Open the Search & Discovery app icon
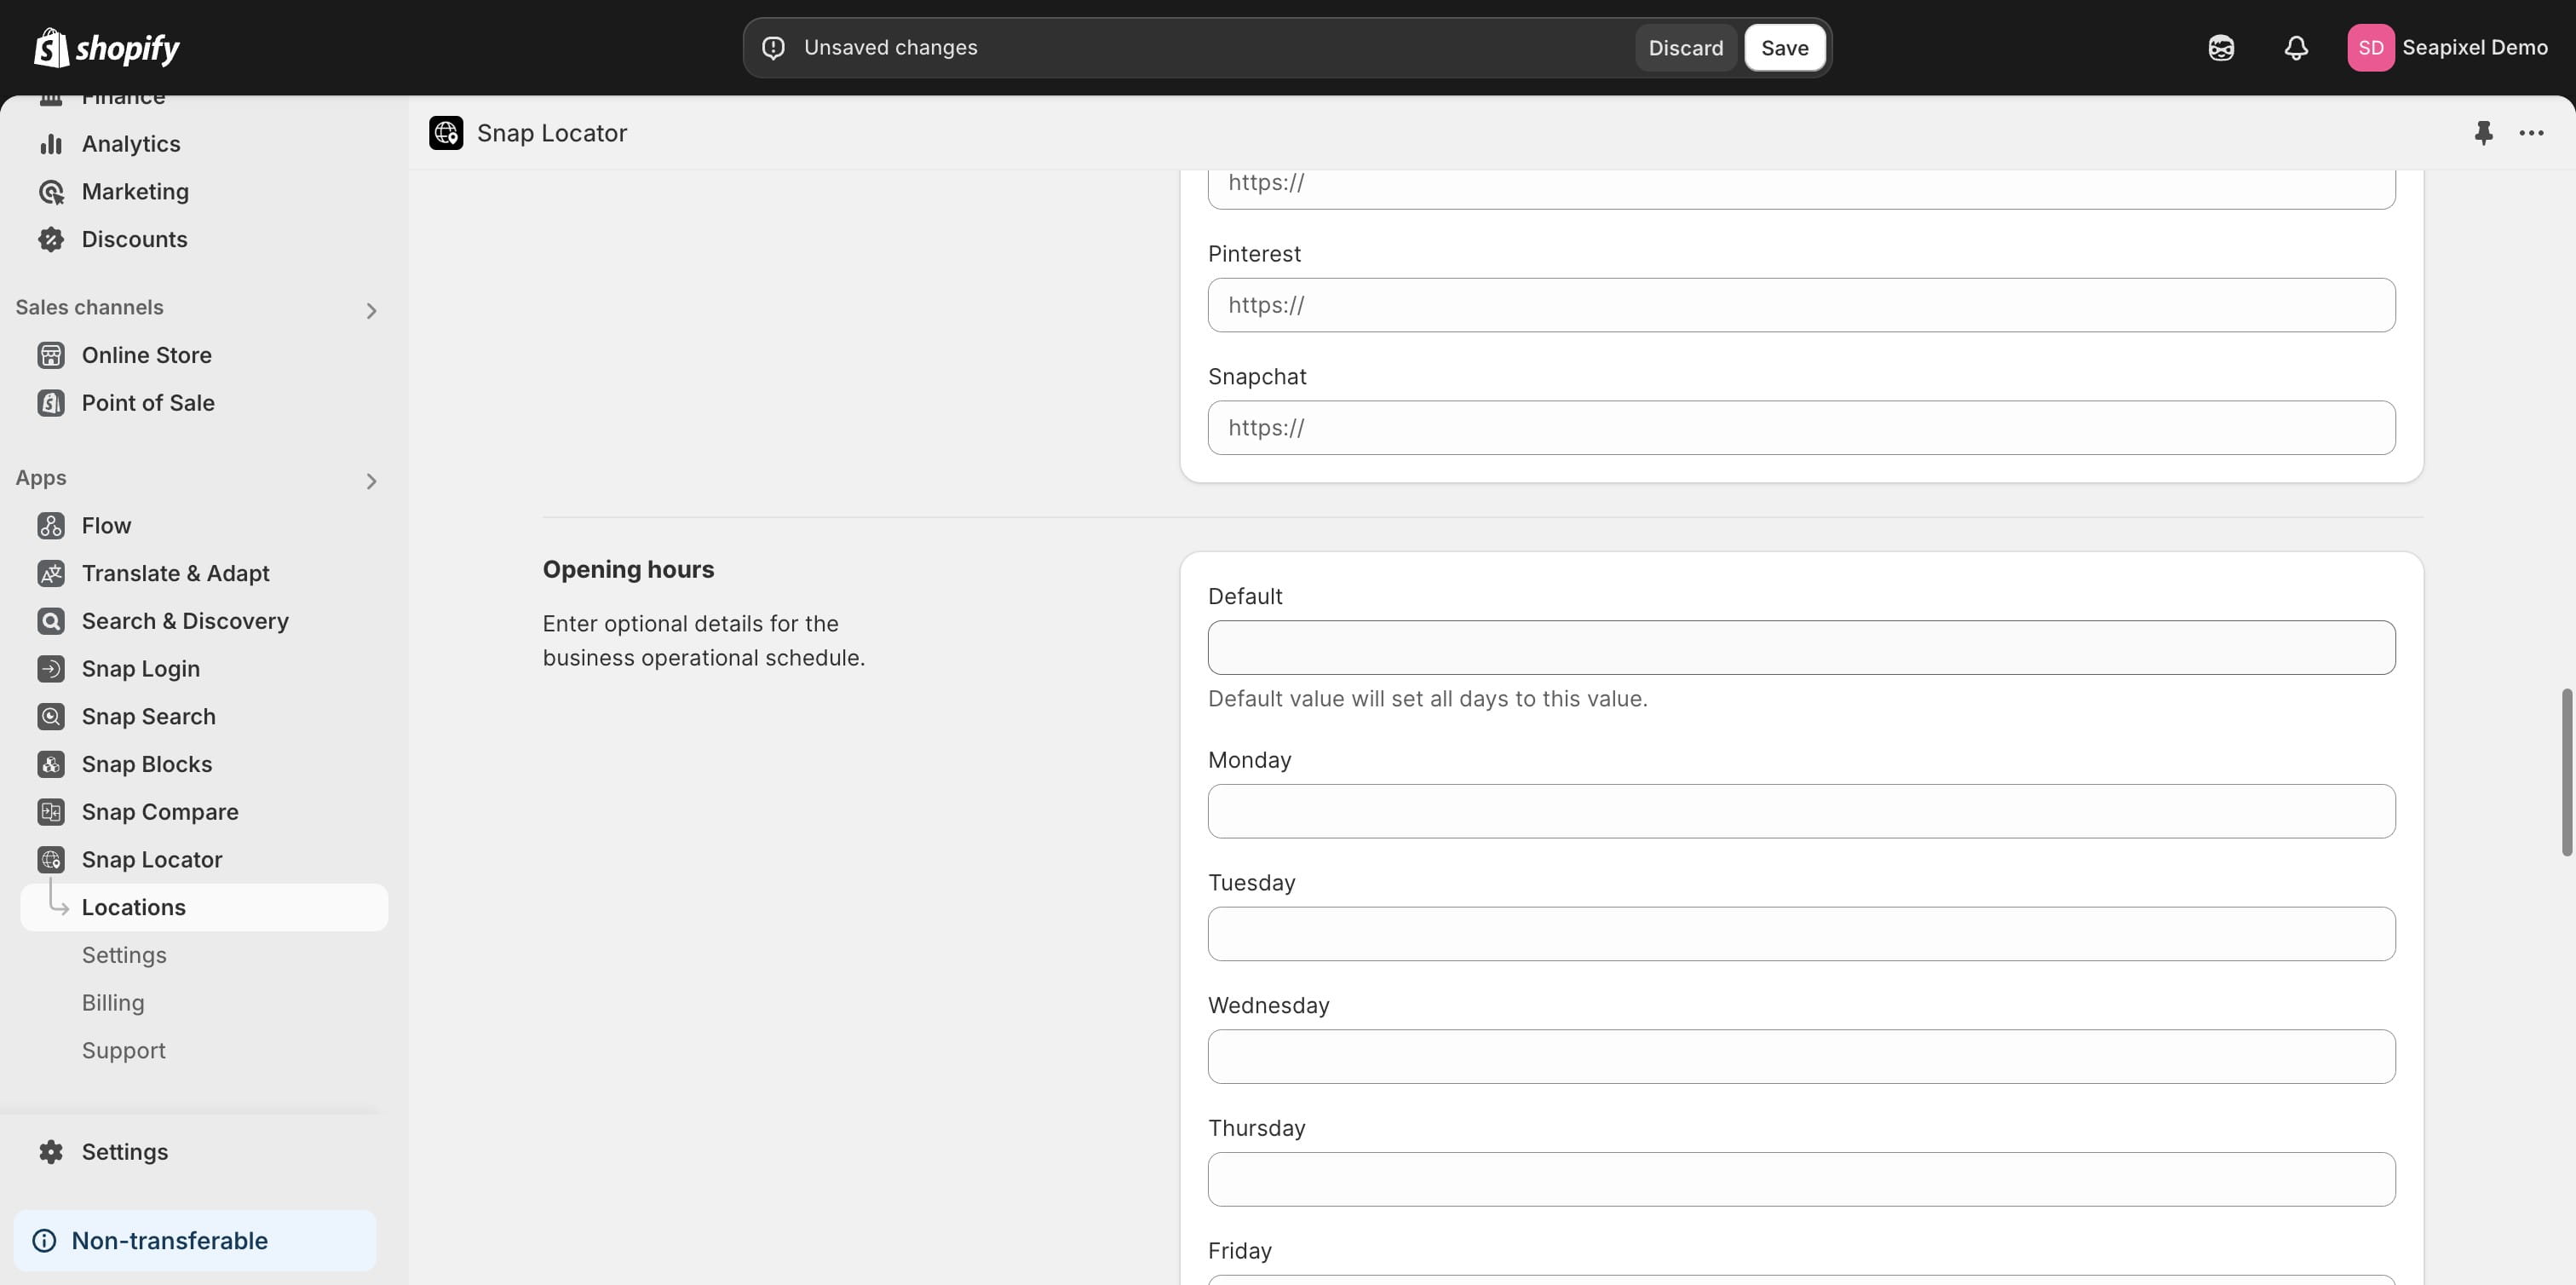 coord(51,620)
